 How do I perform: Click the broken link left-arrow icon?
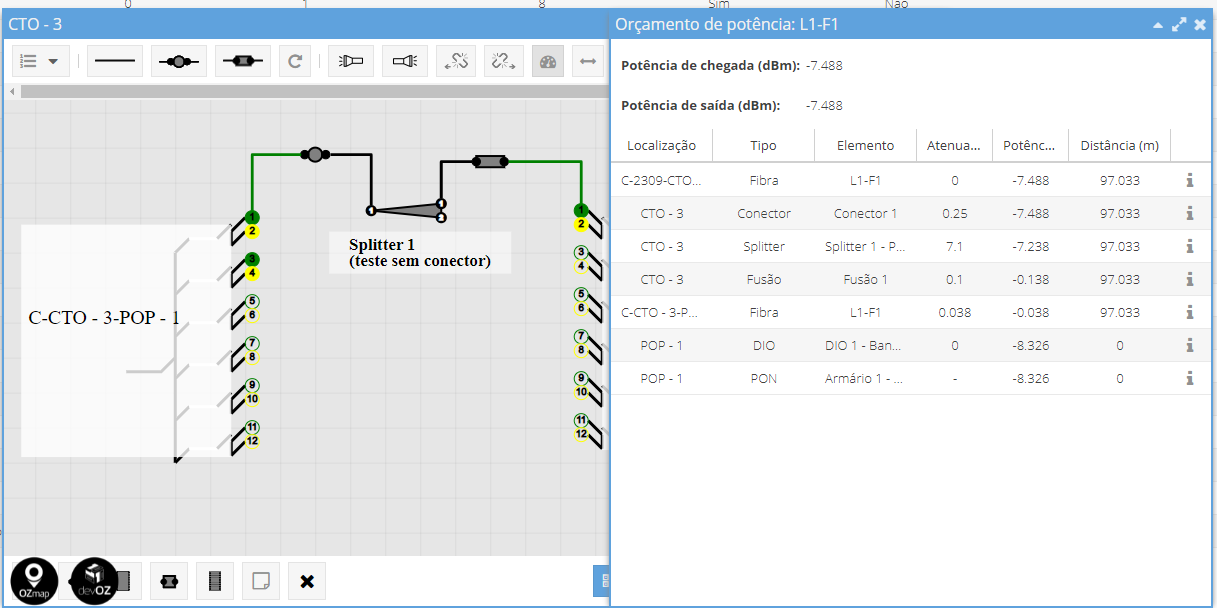click(x=456, y=61)
